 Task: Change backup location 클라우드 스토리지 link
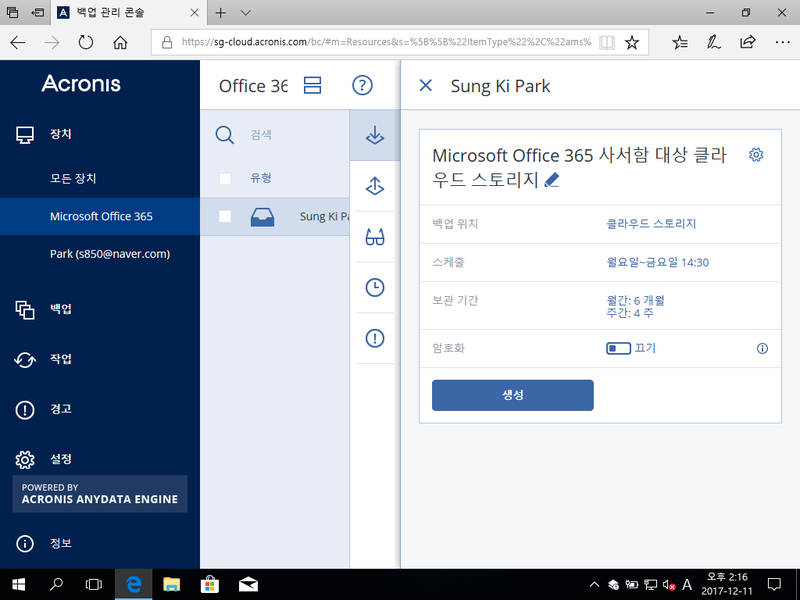(x=651, y=224)
